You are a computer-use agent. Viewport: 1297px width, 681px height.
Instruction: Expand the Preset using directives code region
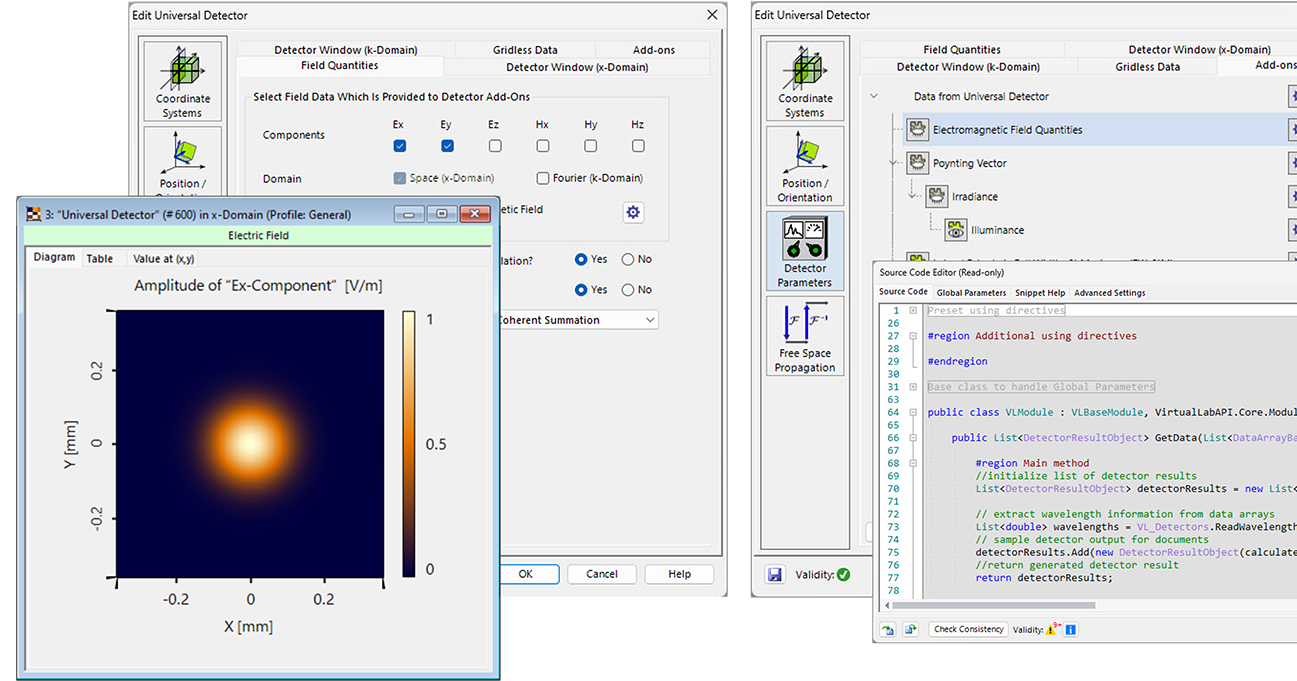click(913, 311)
